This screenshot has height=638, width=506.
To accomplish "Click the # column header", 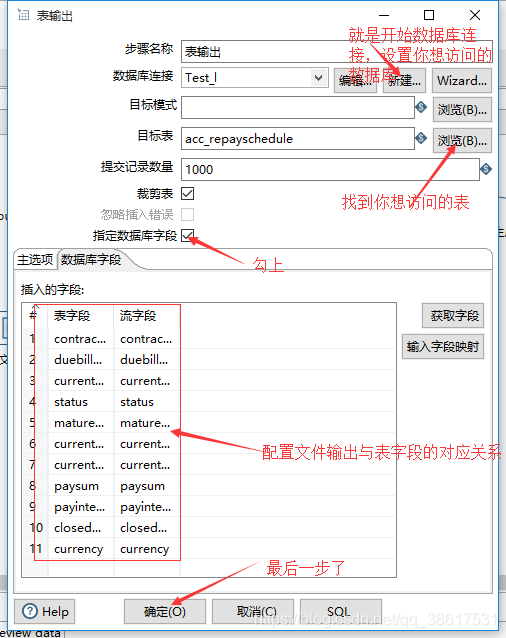I will tap(35, 316).
